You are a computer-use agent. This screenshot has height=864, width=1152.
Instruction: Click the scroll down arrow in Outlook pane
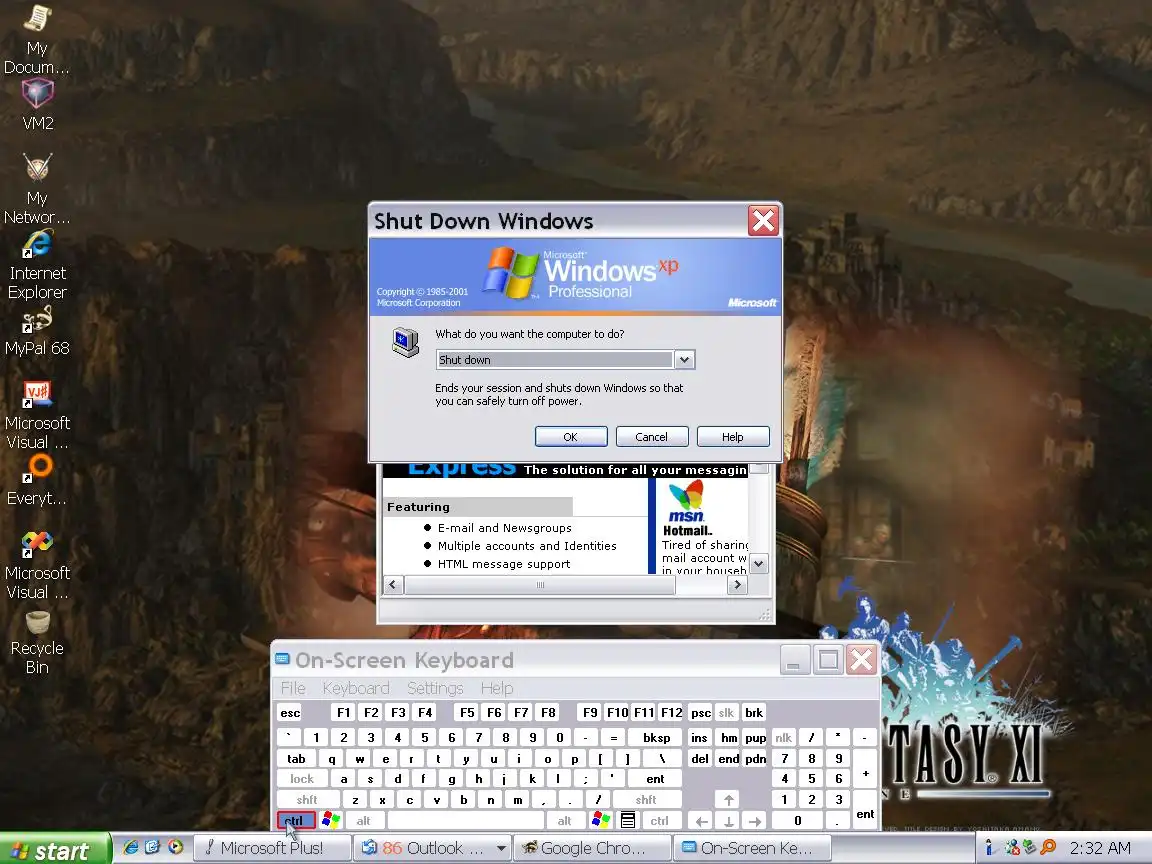click(759, 564)
